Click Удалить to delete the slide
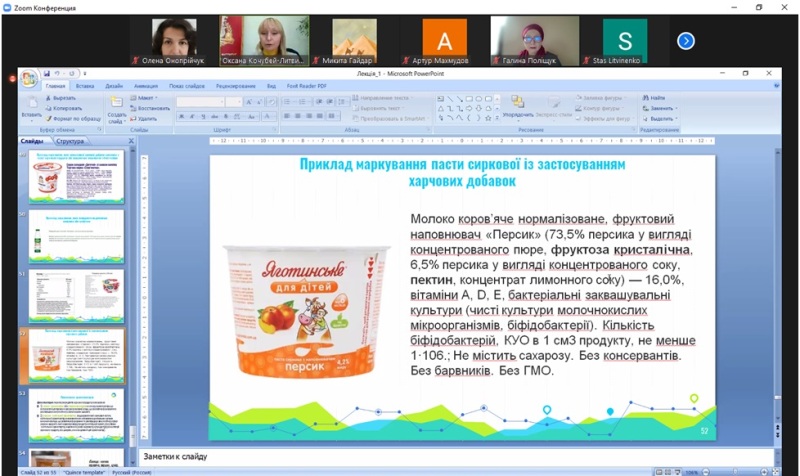This screenshot has width=800, height=476. [143, 119]
